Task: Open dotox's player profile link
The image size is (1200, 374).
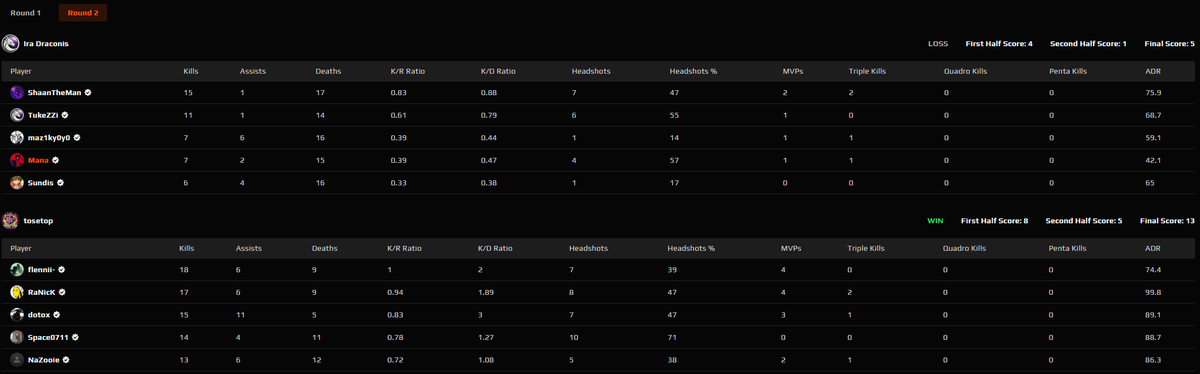Action: (39, 314)
